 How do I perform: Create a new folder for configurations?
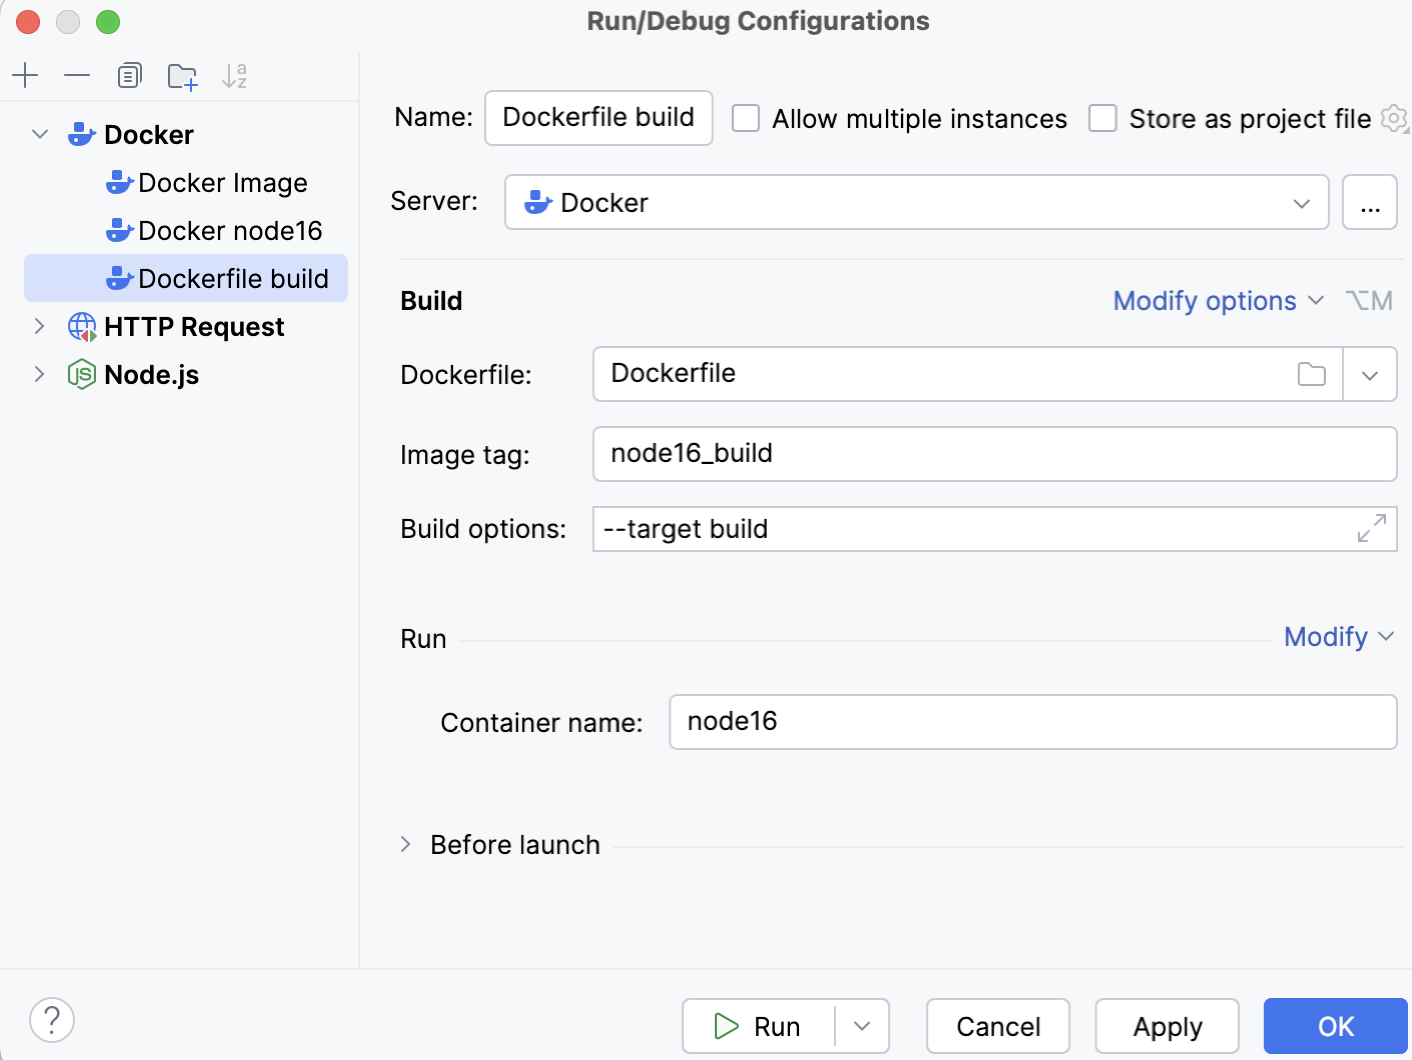coord(181,75)
